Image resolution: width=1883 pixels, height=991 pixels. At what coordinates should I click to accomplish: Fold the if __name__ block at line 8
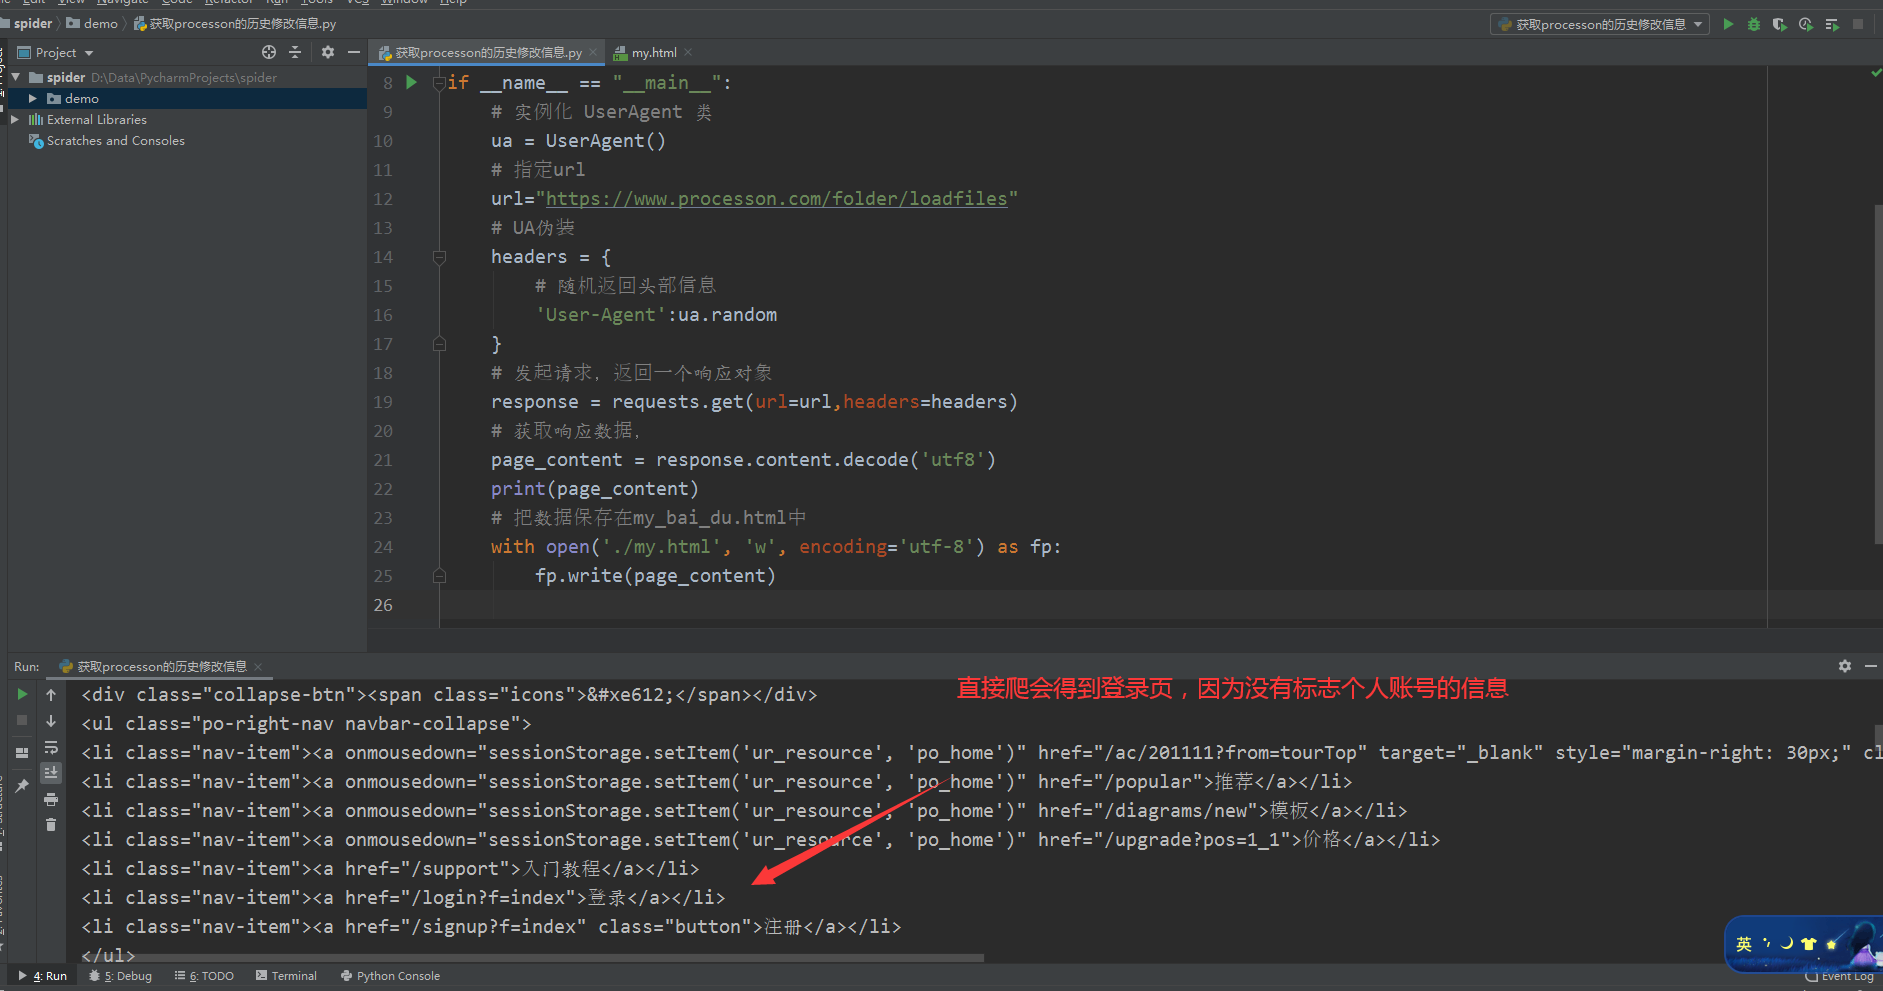[439, 83]
